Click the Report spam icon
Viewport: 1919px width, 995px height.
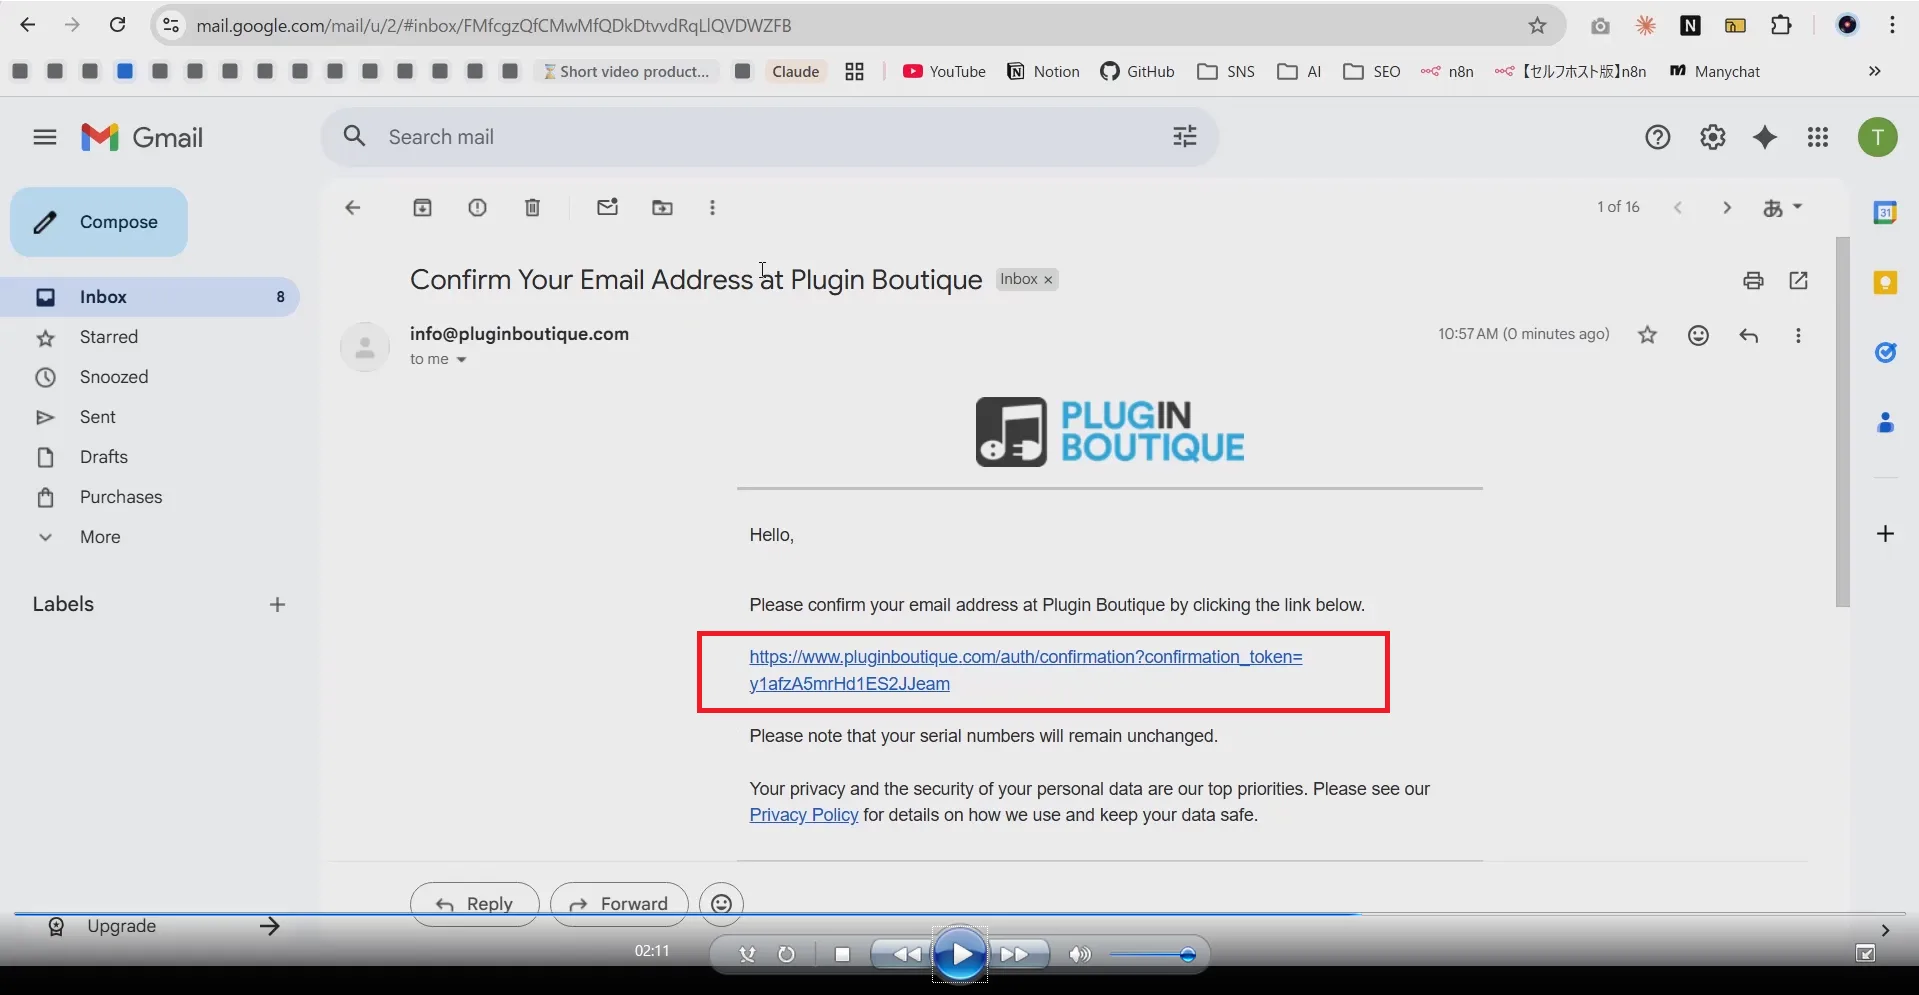478,208
